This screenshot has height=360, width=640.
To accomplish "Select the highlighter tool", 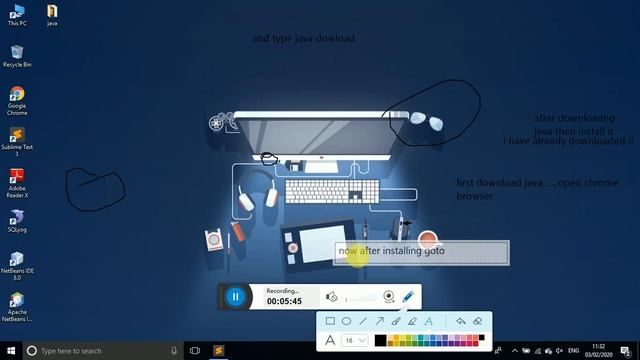I will (412, 321).
